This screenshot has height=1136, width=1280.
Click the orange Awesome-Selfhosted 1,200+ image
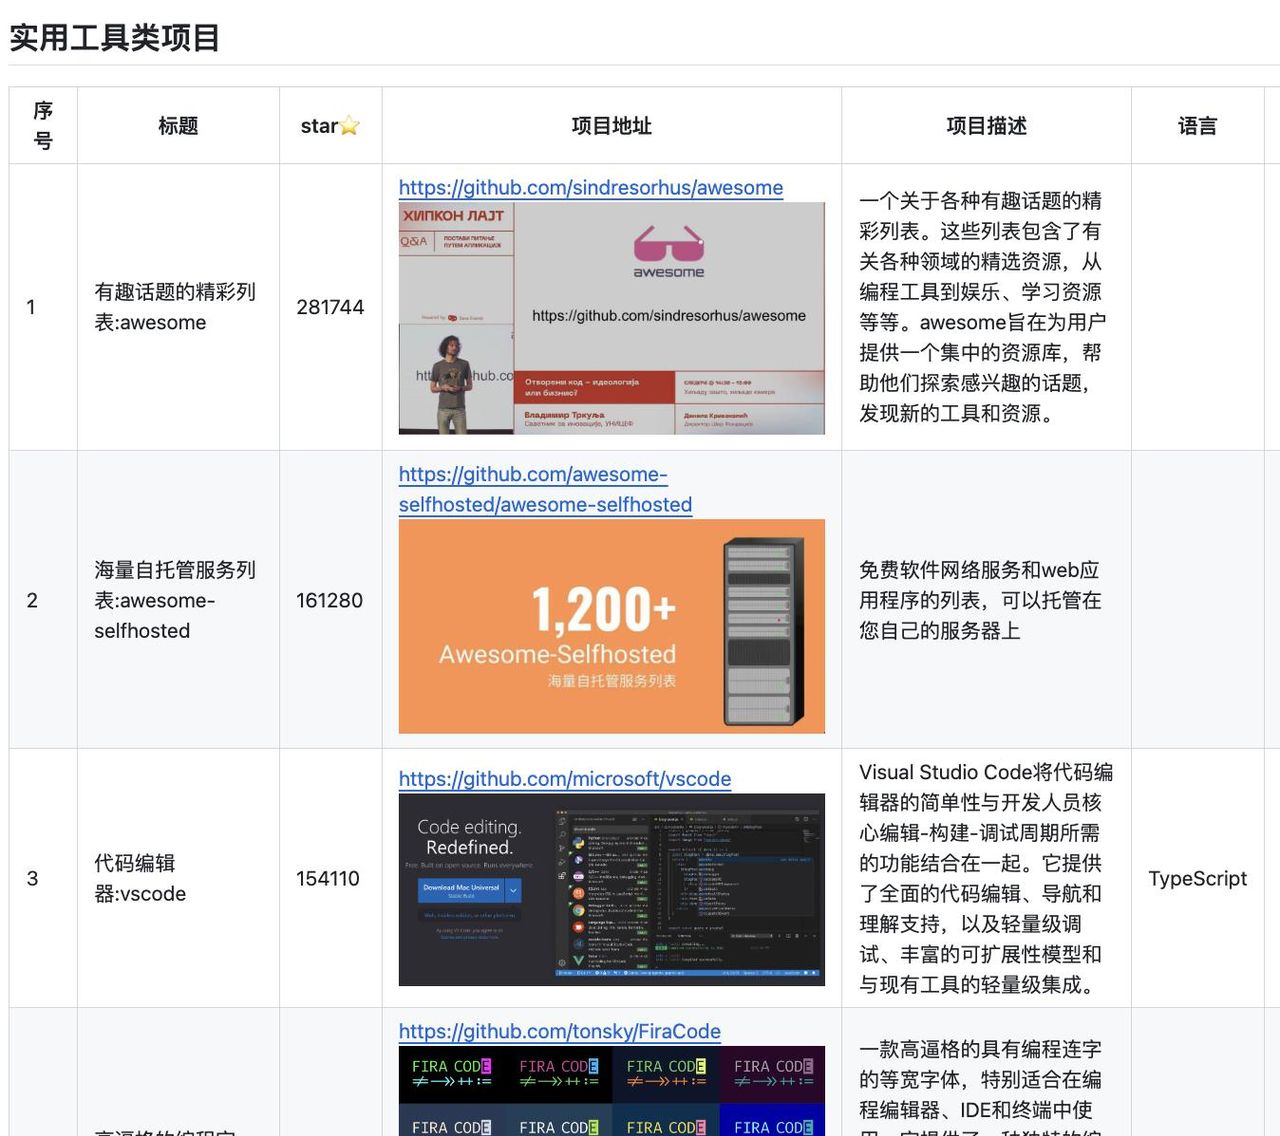[x=612, y=626]
